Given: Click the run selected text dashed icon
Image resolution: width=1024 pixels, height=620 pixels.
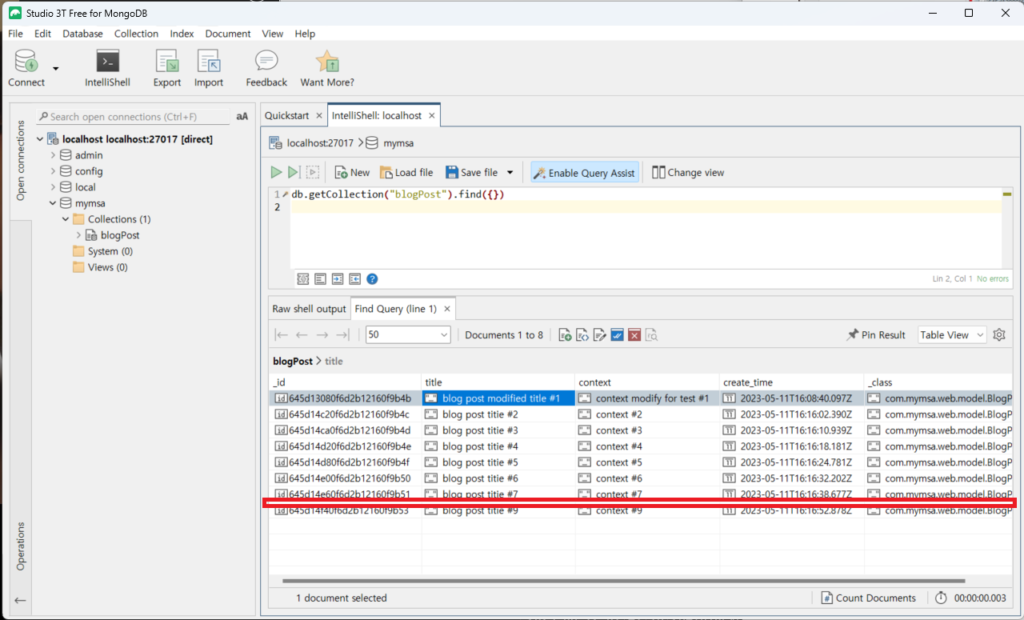Looking at the screenshot, I should 313,172.
